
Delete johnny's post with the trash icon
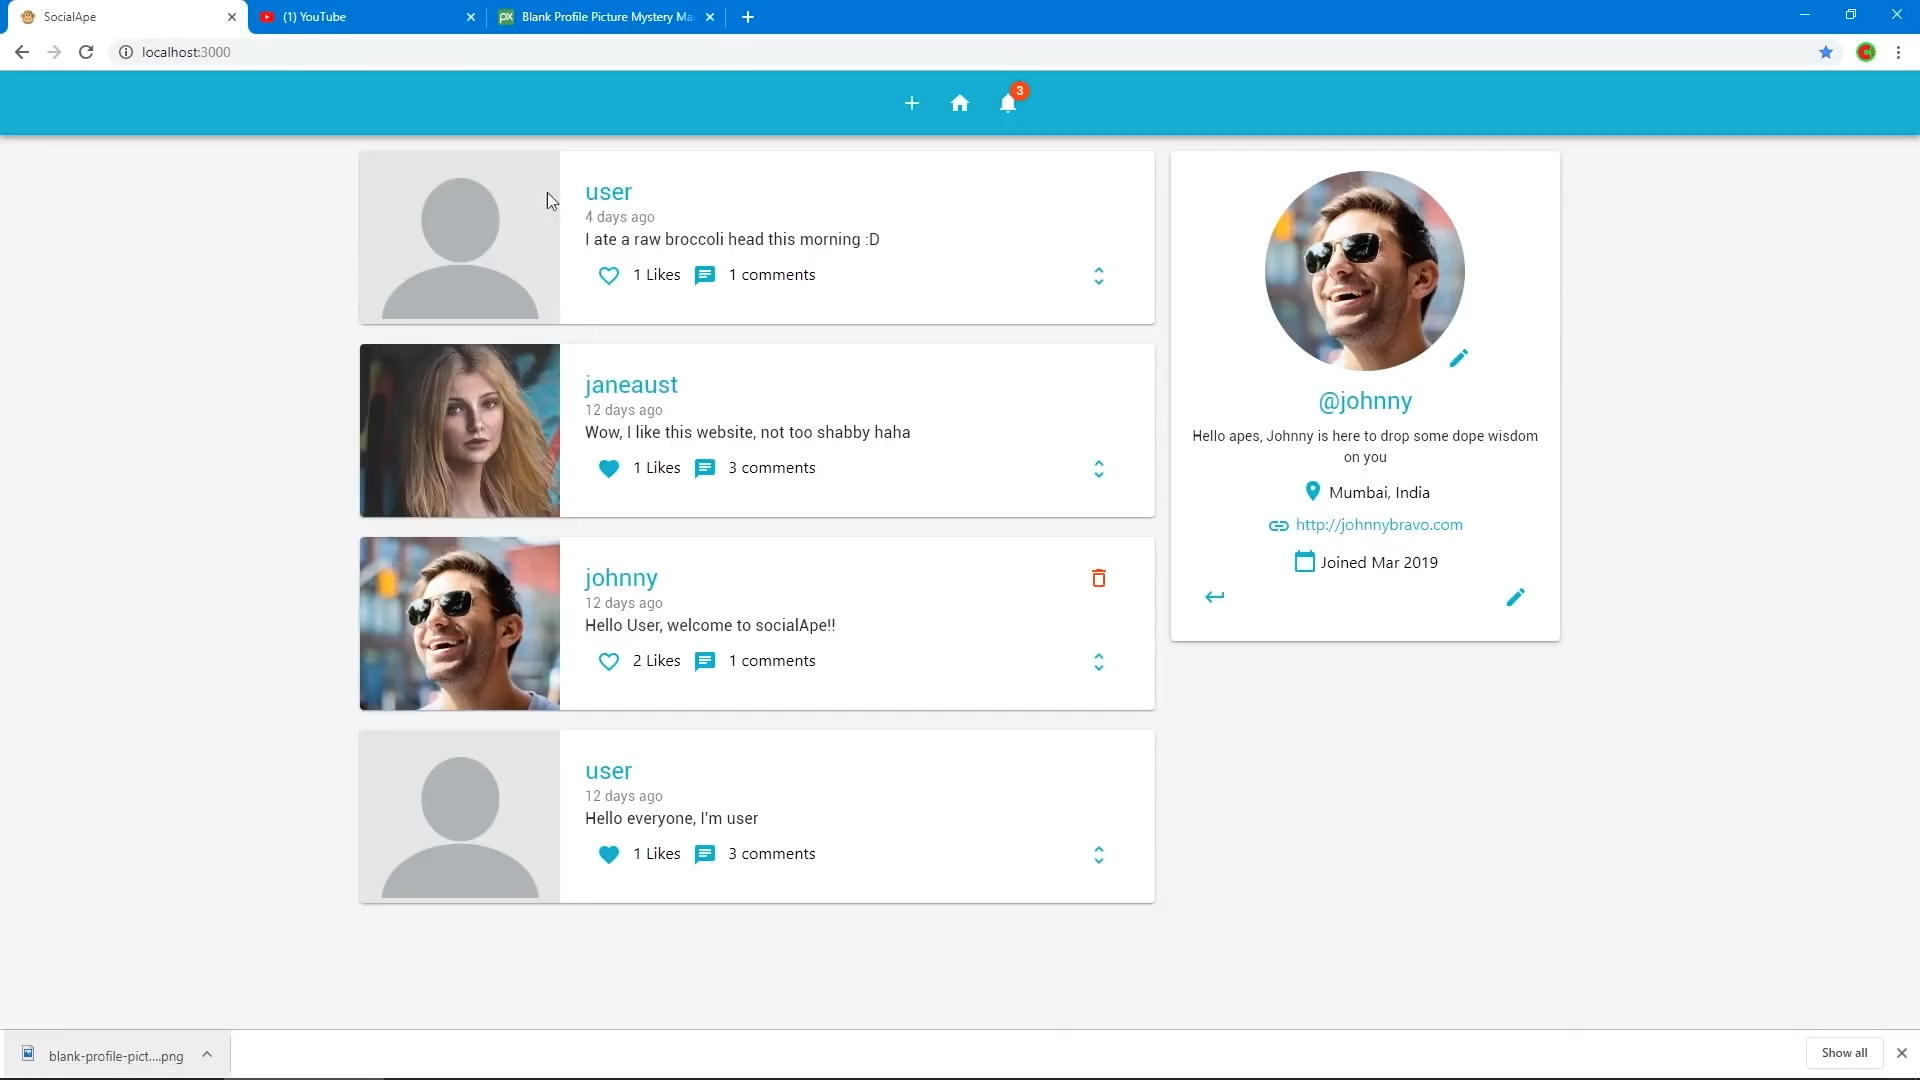1098,578
